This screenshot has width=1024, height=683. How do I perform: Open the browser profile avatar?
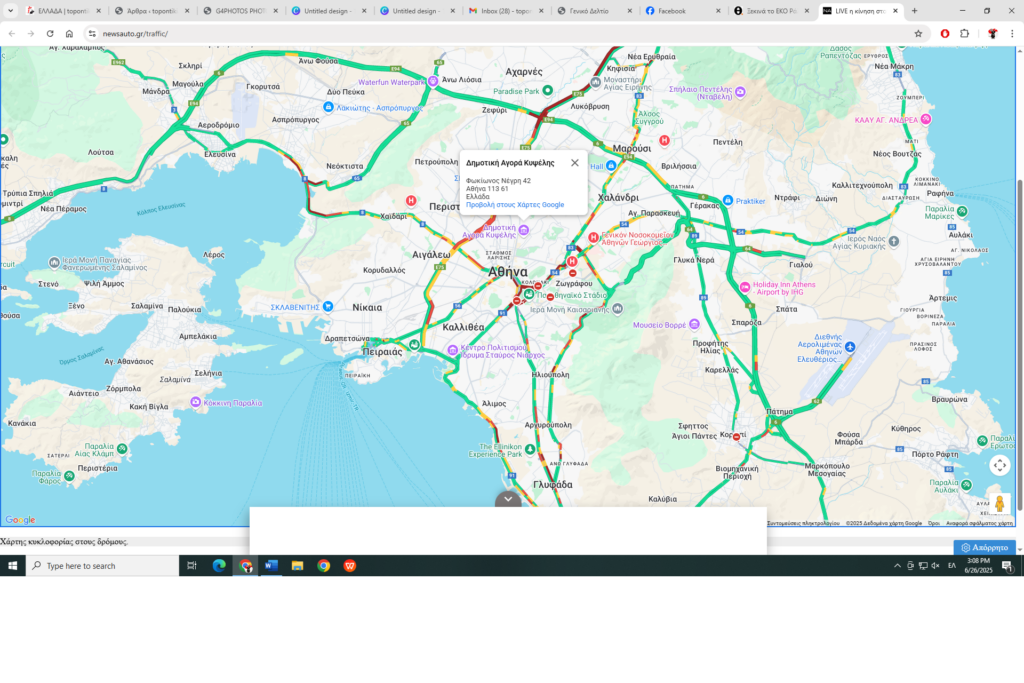pos(992,33)
